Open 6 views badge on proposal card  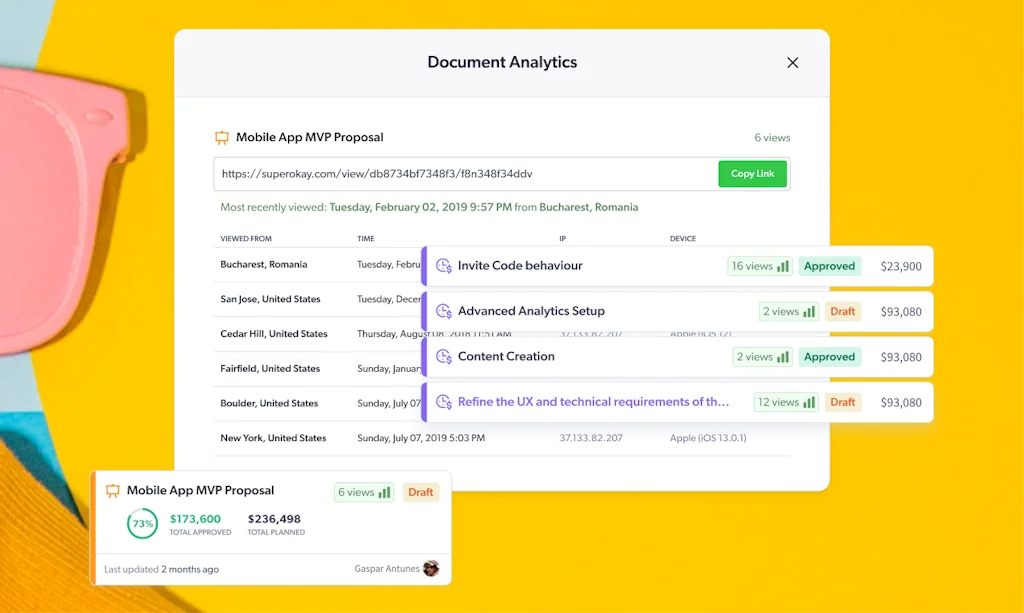[364, 492]
